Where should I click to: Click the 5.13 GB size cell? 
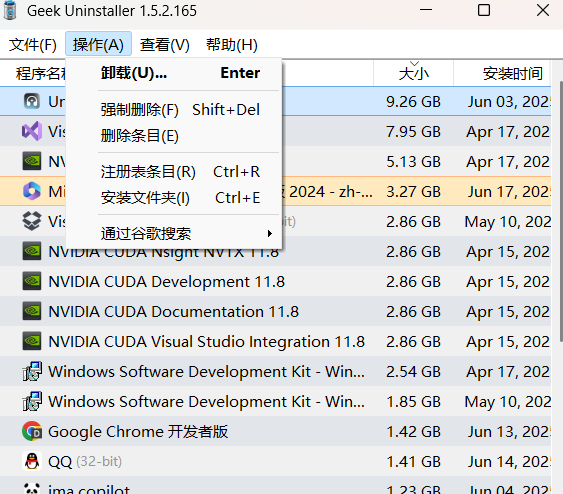[x=413, y=162]
